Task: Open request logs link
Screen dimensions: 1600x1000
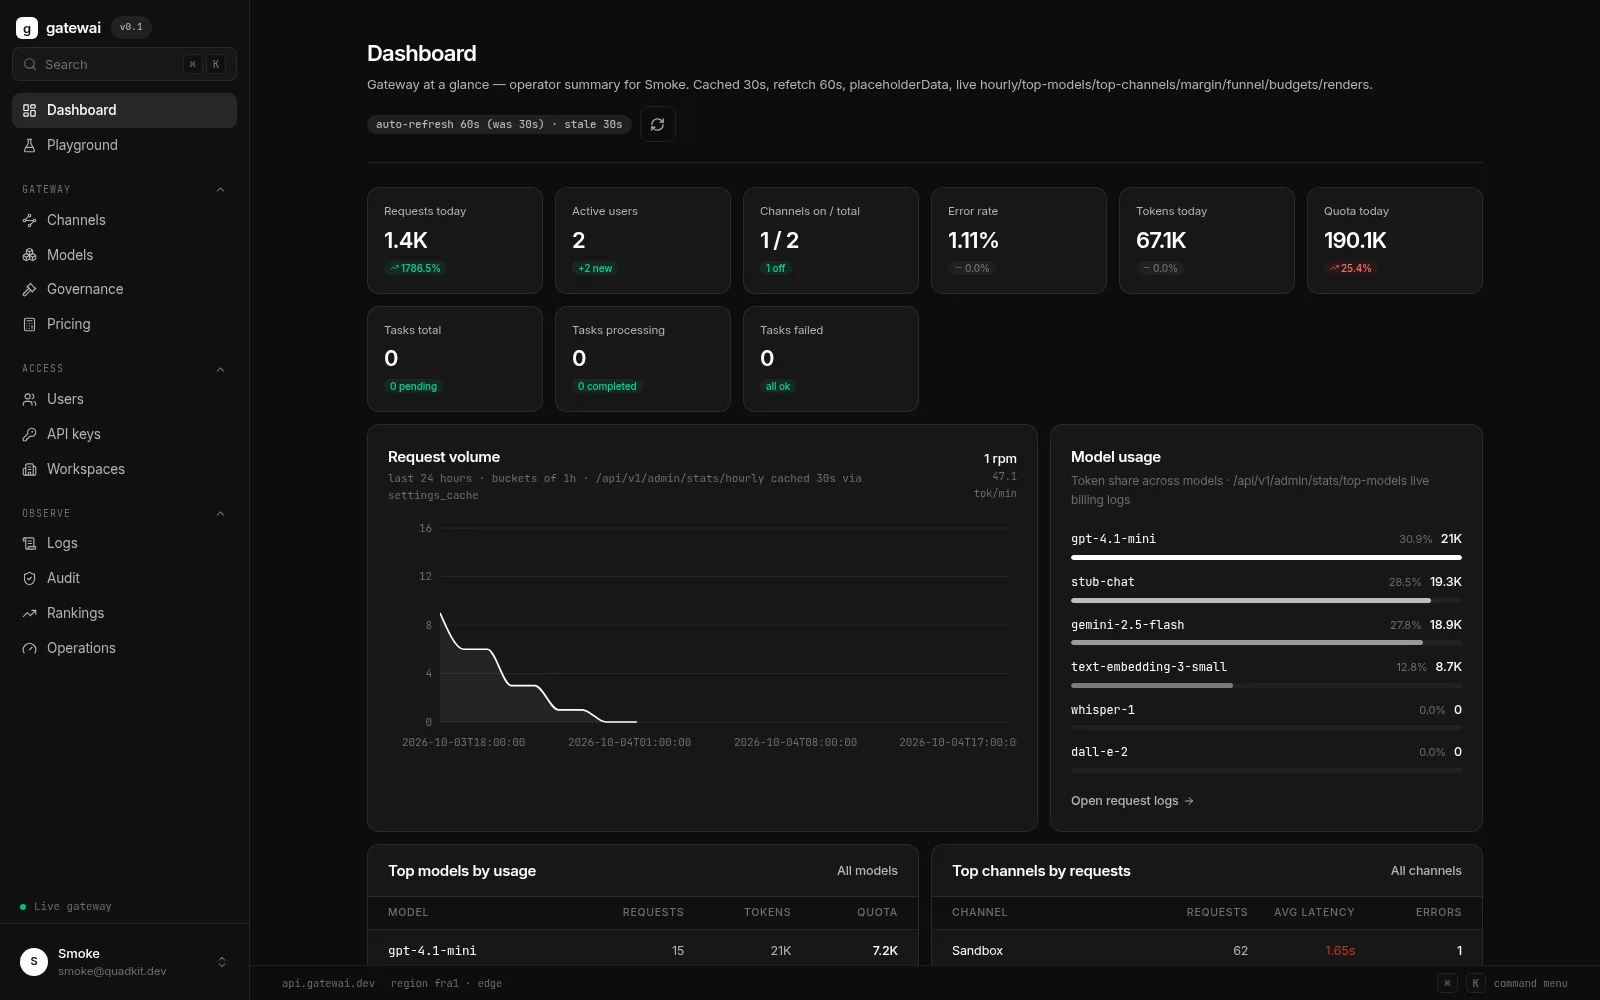Action: (x=1132, y=801)
